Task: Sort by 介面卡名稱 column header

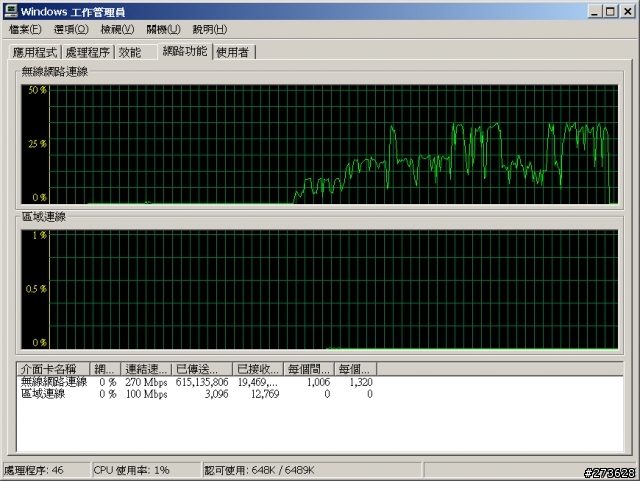Action: point(53,369)
